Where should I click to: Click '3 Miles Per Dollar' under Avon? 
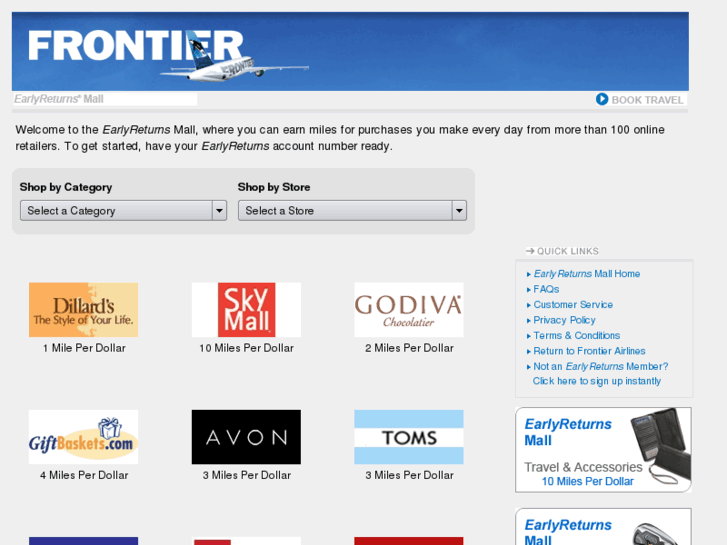point(246,475)
